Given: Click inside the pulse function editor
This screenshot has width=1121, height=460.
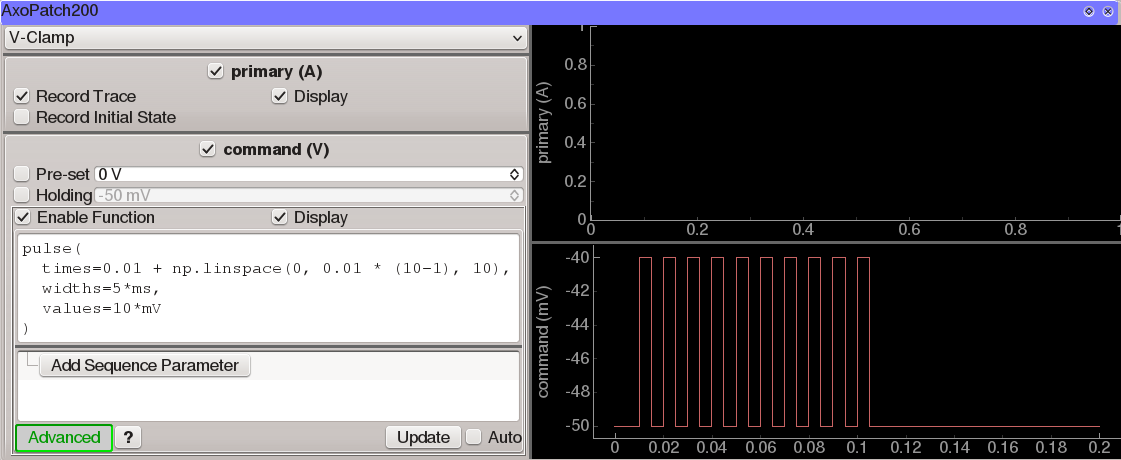Looking at the screenshot, I should [x=268, y=288].
